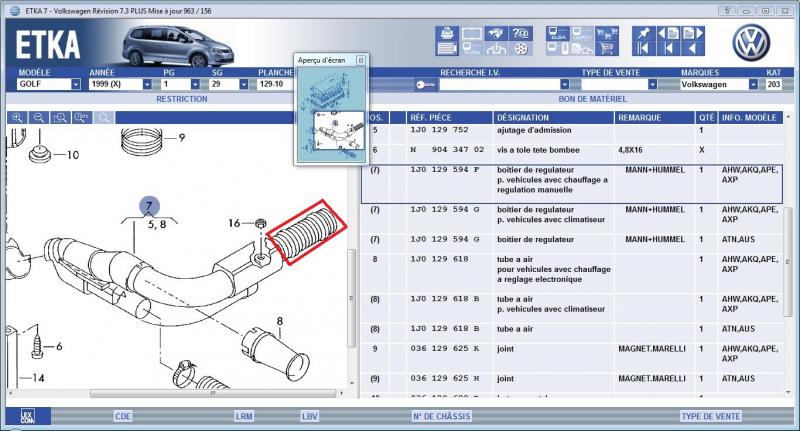Click the greyed-out magnifier icon
The image size is (800, 431).
point(104,118)
